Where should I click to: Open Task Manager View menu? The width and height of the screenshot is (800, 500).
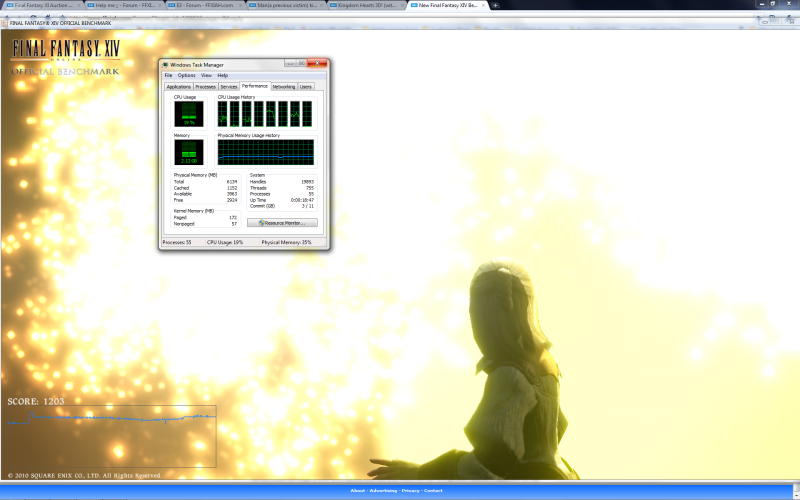tap(206, 76)
